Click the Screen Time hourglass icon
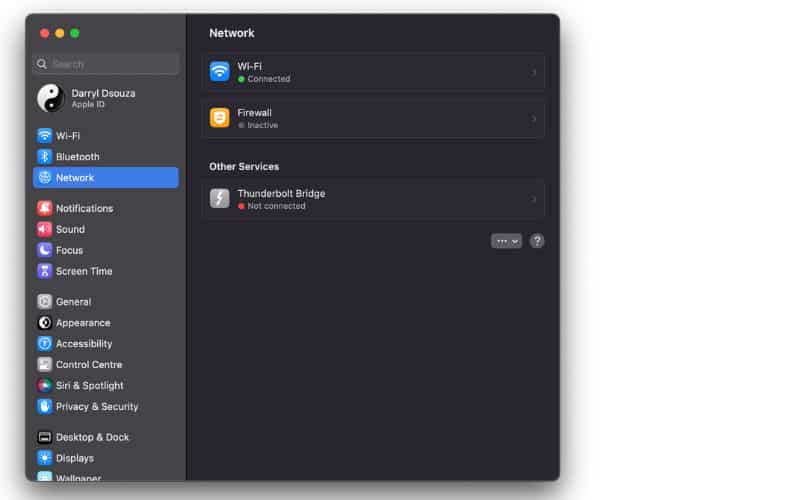This screenshot has width=800, height=500. click(x=45, y=271)
